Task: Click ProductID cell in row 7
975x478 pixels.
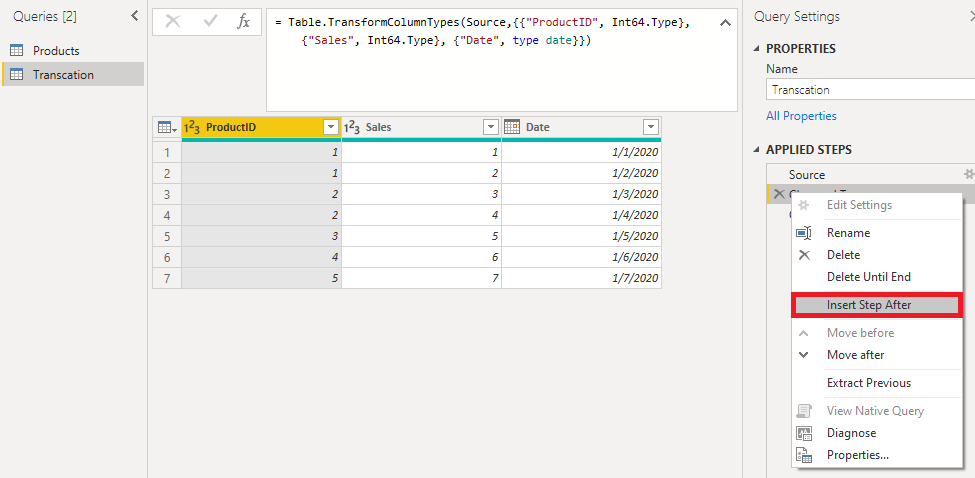Action: [262, 278]
